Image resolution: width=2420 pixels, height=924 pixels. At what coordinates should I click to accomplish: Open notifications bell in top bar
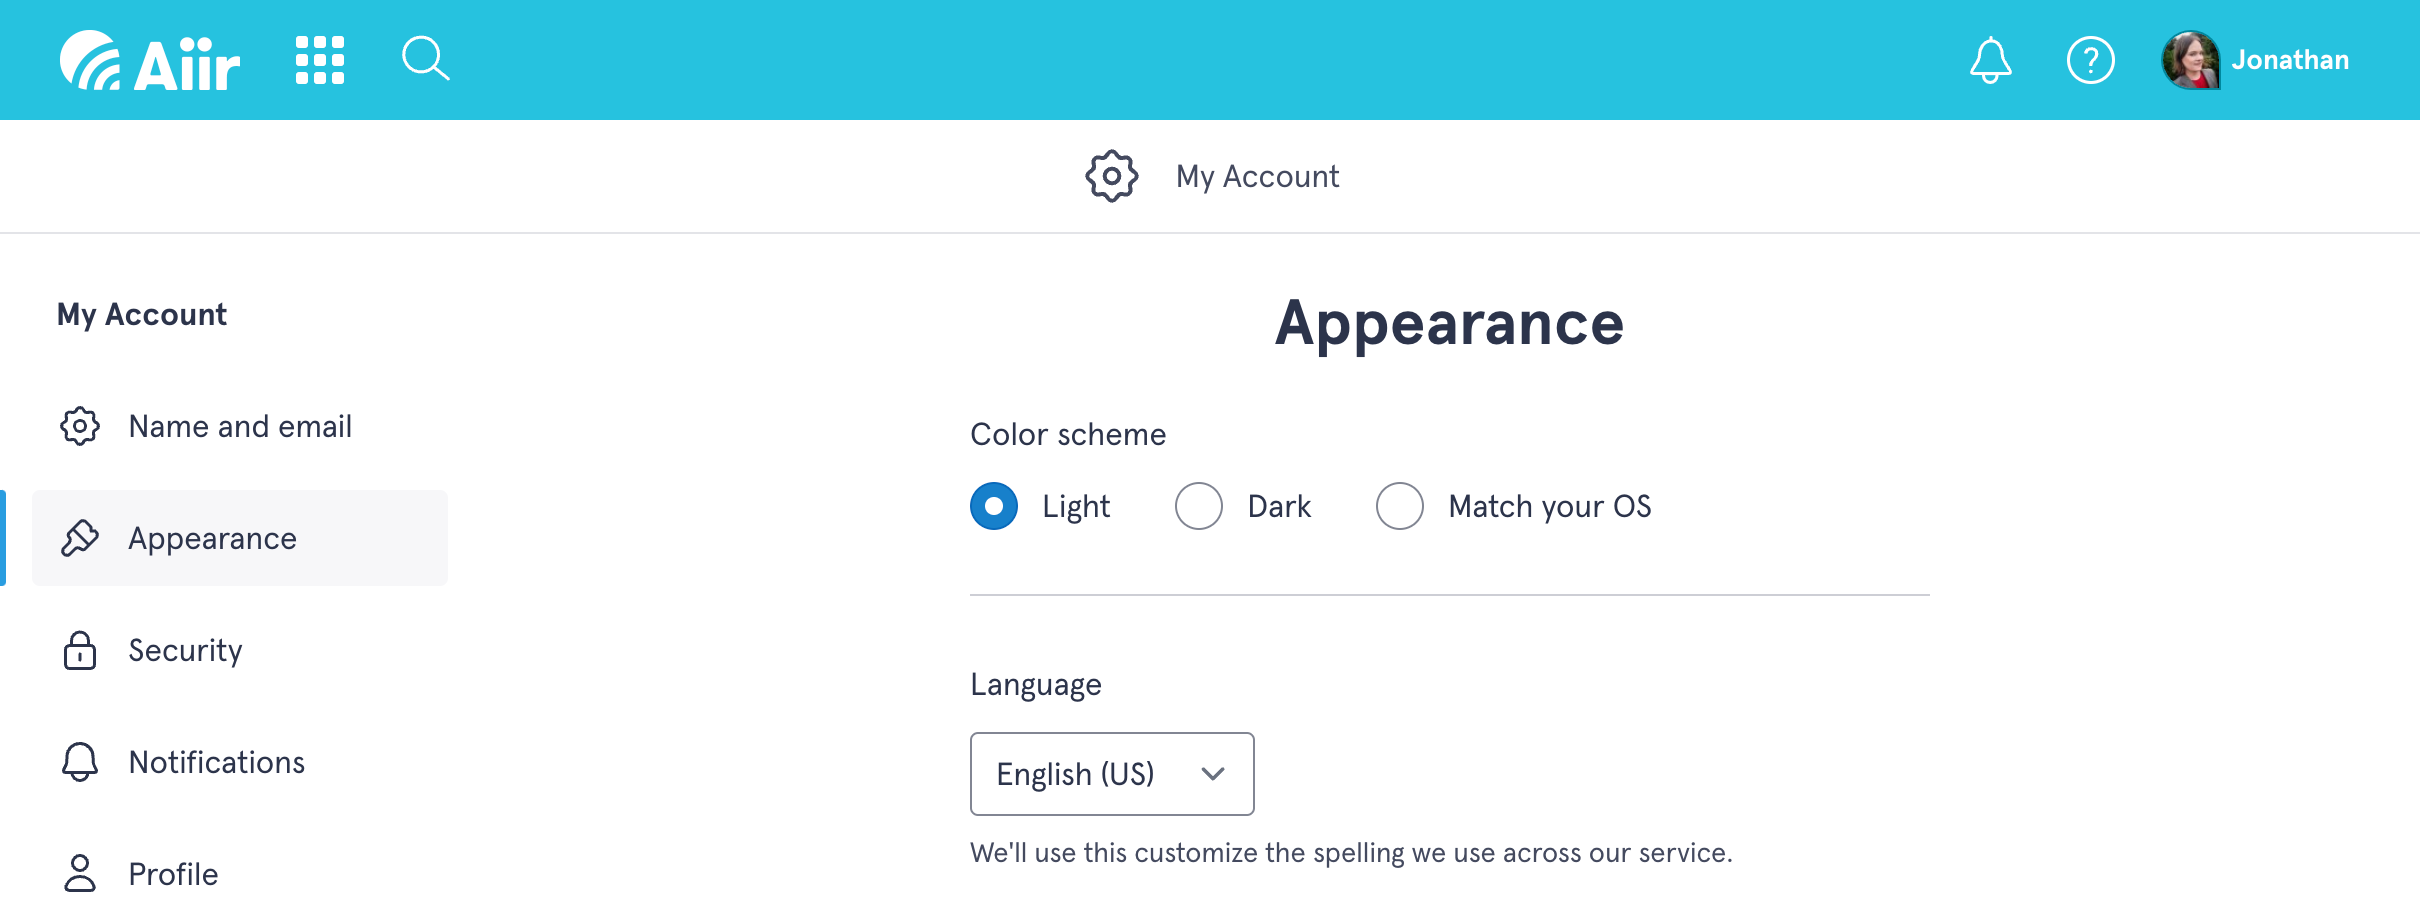click(x=1990, y=61)
